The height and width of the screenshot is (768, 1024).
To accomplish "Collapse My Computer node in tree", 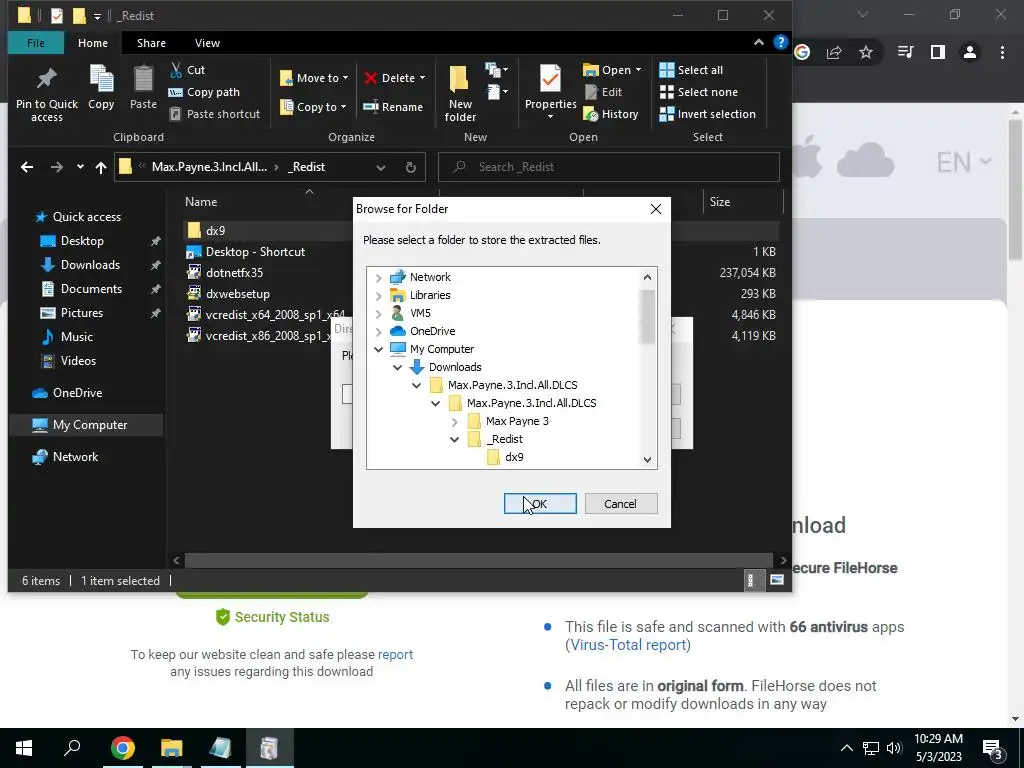I will (x=378, y=349).
